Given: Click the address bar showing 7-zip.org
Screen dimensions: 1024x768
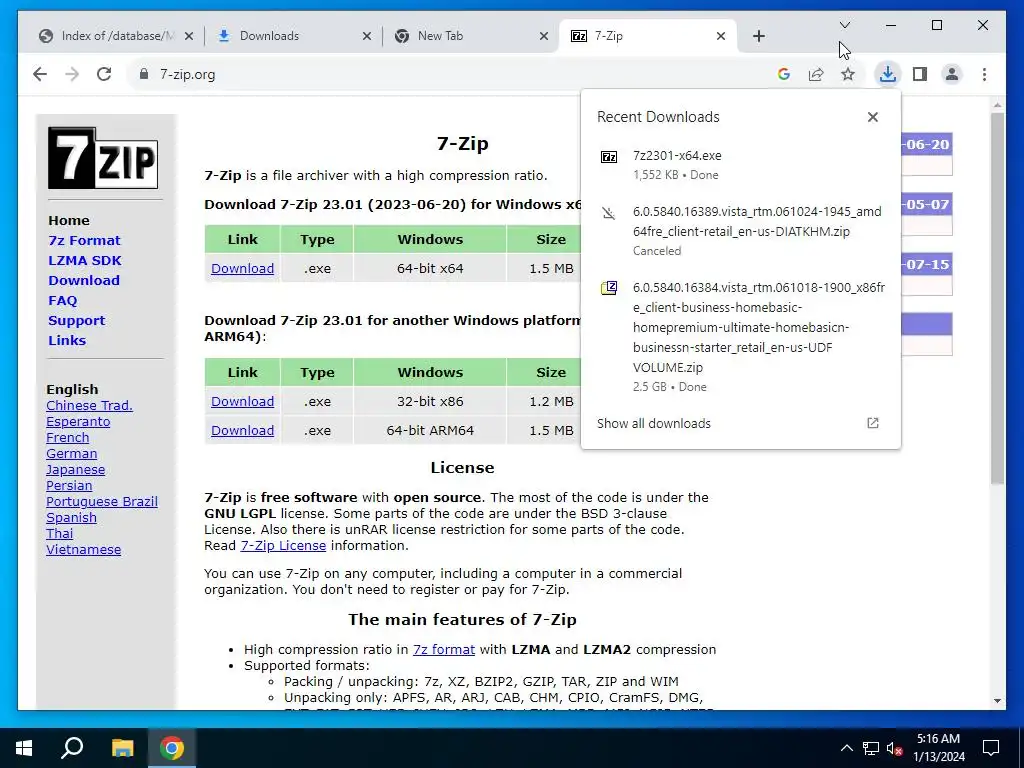Looking at the screenshot, I should [451, 74].
